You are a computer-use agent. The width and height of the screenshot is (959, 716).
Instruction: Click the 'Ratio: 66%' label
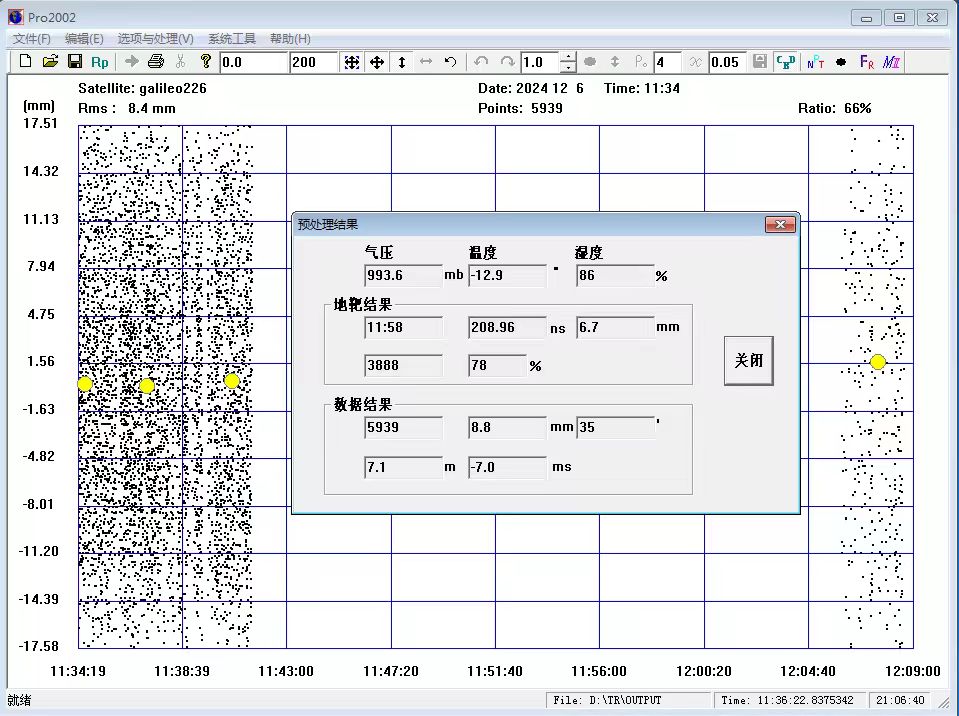coord(834,108)
